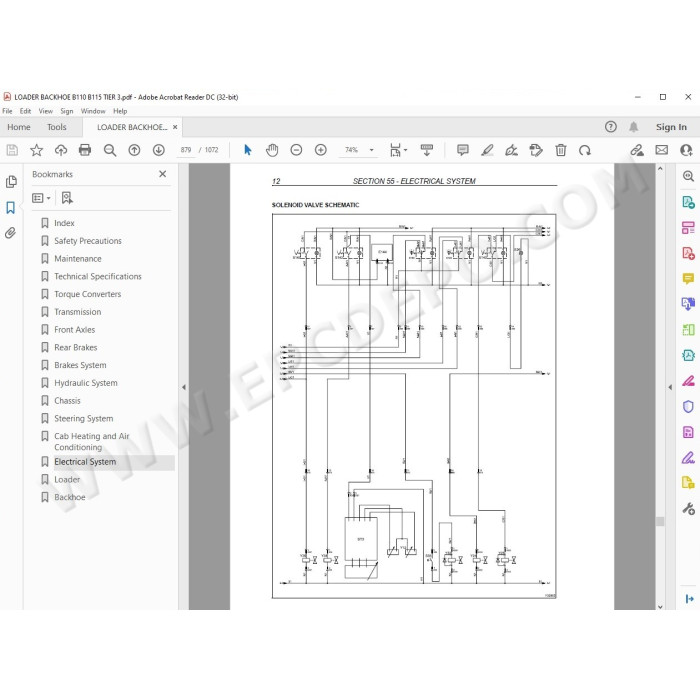The image size is (700, 700).
Task: Collapse the left navigation pane arrow
Action: (x=183, y=387)
